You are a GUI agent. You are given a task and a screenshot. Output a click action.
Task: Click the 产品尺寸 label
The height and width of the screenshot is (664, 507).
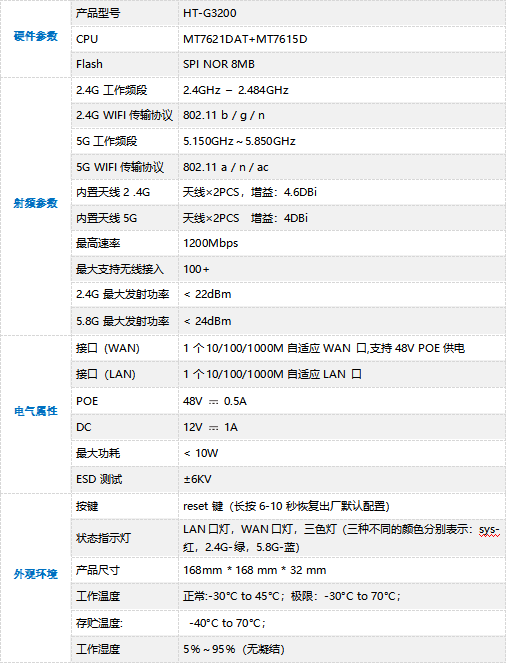pyautogui.click(x=98, y=570)
